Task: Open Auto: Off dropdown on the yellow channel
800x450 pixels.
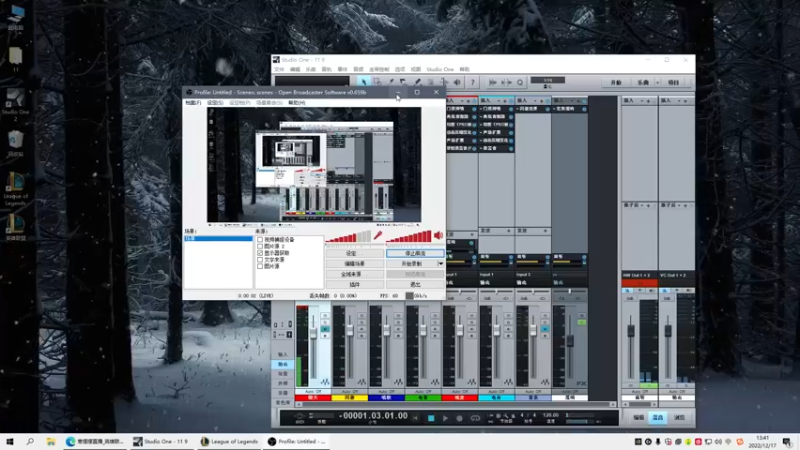Action: click(349, 392)
